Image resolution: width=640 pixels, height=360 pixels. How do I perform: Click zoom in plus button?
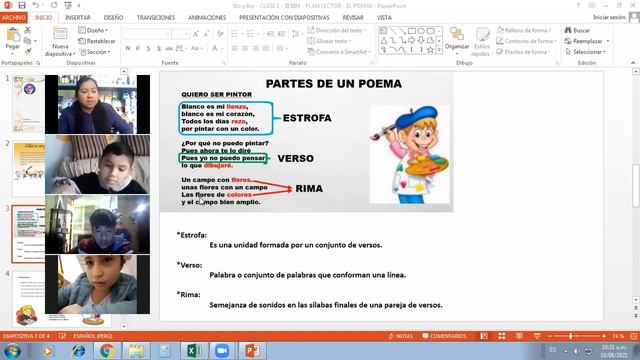pyautogui.click(x=604, y=336)
